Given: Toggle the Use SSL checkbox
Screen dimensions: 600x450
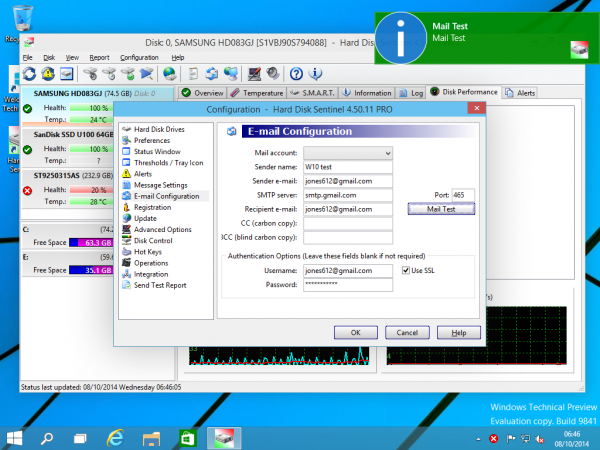Looking at the screenshot, I should [406, 271].
